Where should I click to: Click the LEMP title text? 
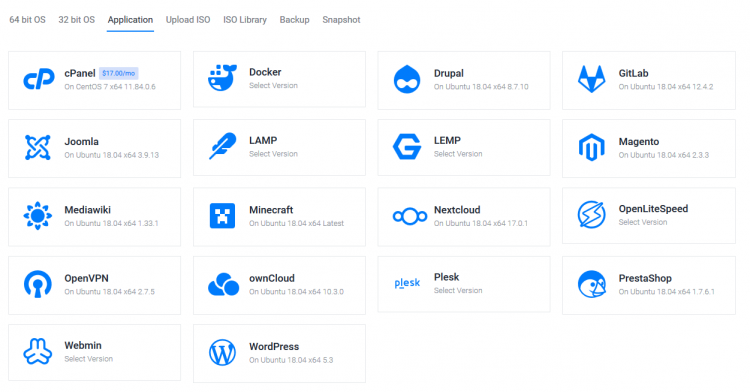point(447,141)
